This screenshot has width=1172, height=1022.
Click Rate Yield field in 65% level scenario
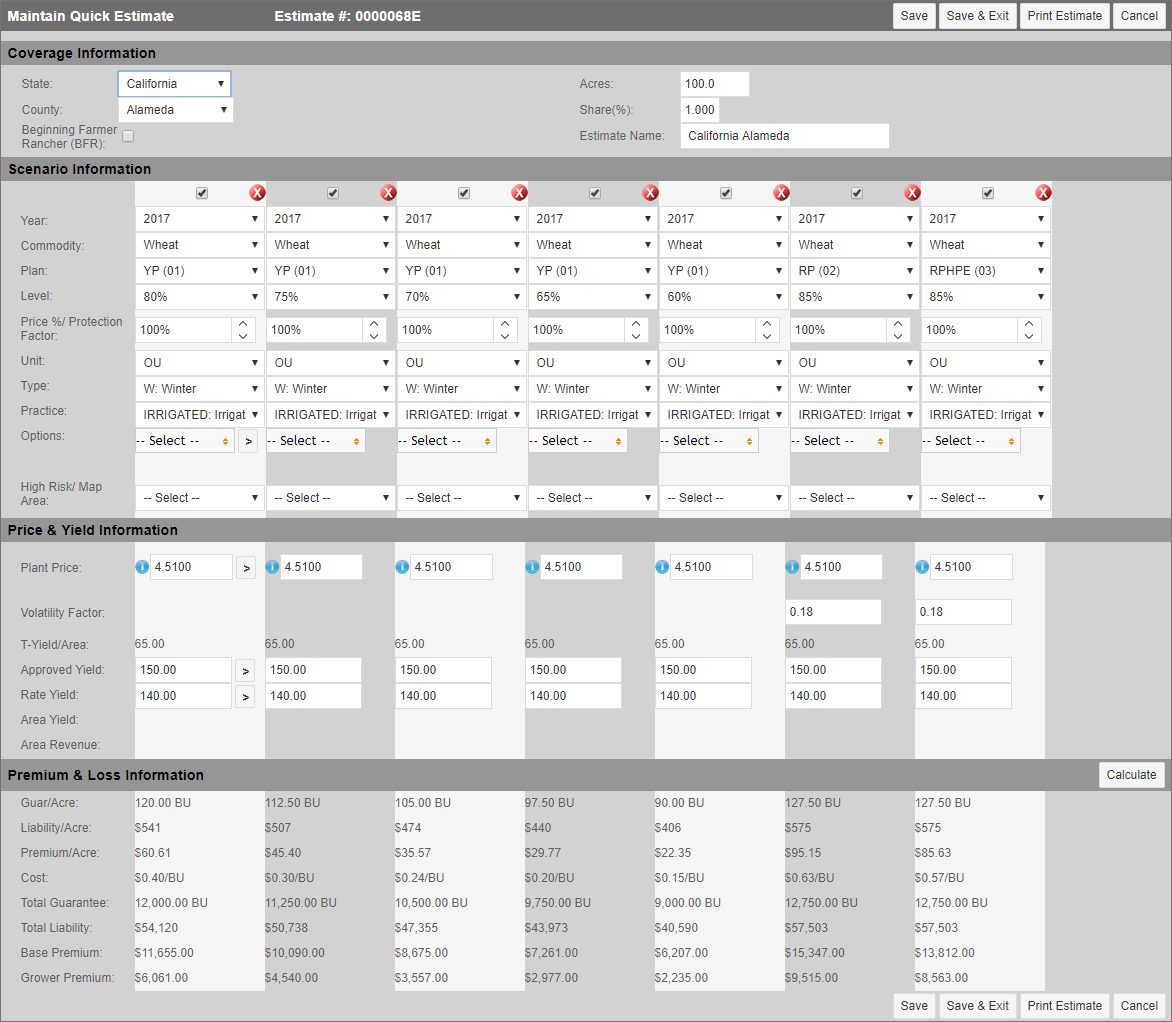[x=573, y=696]
